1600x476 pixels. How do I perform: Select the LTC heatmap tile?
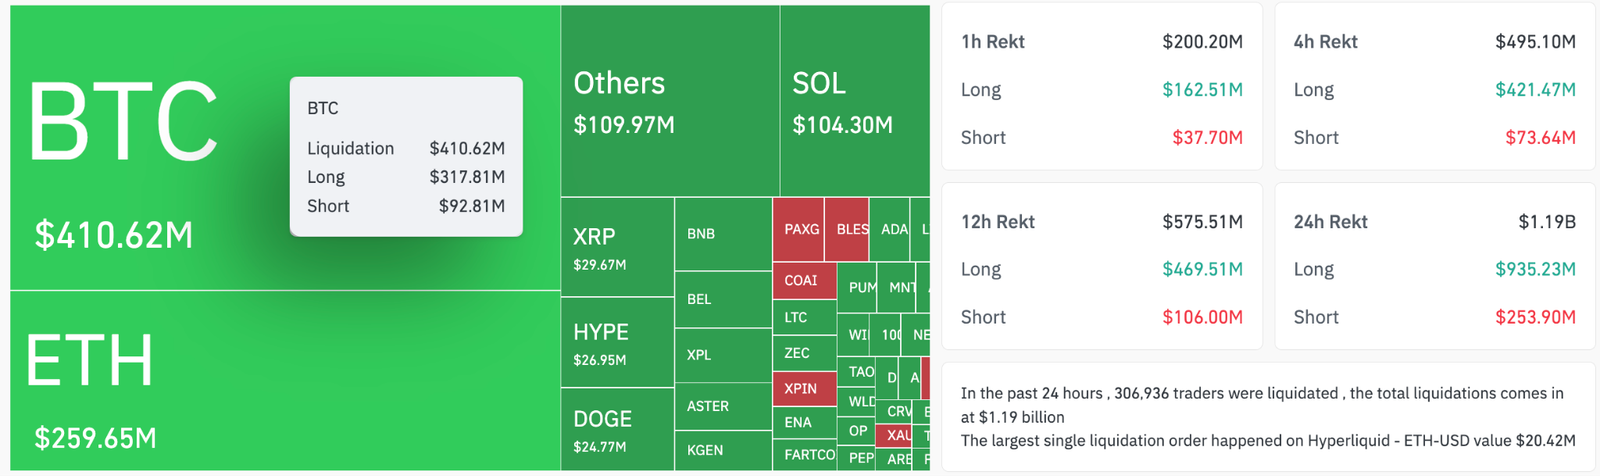point(803,318)
